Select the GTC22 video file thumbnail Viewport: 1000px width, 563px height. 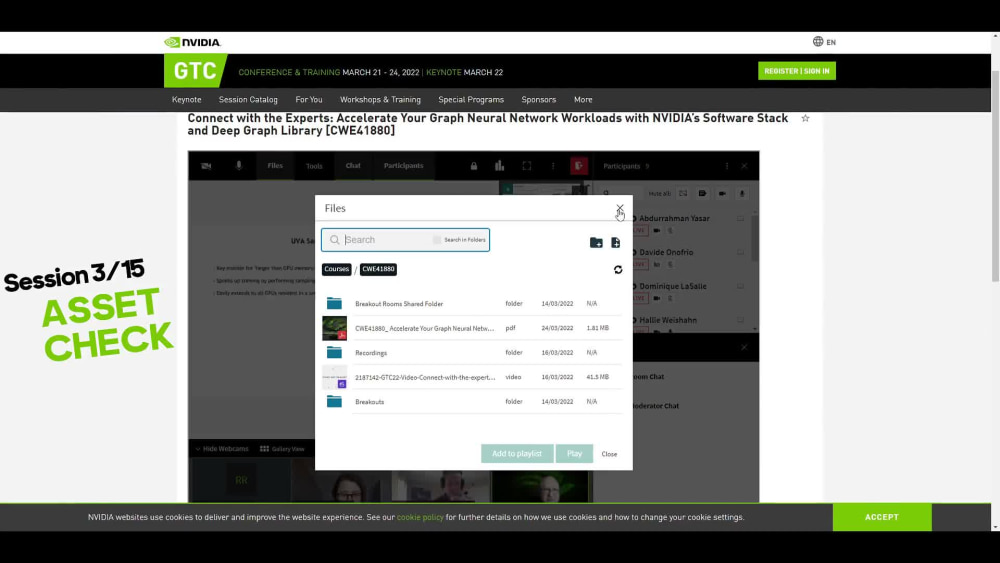click(x=334, y=377)
